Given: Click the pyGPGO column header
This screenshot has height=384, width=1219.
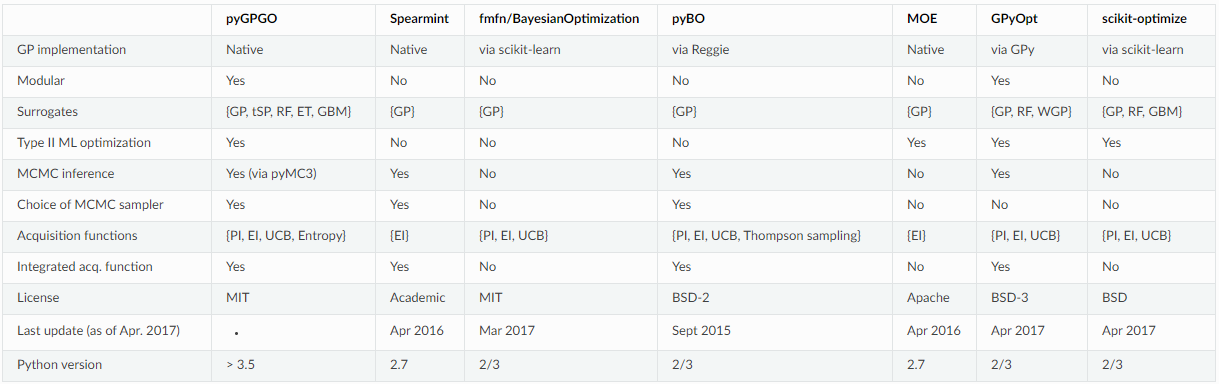Looking at the screenshot, I should [x=252, y=19].
